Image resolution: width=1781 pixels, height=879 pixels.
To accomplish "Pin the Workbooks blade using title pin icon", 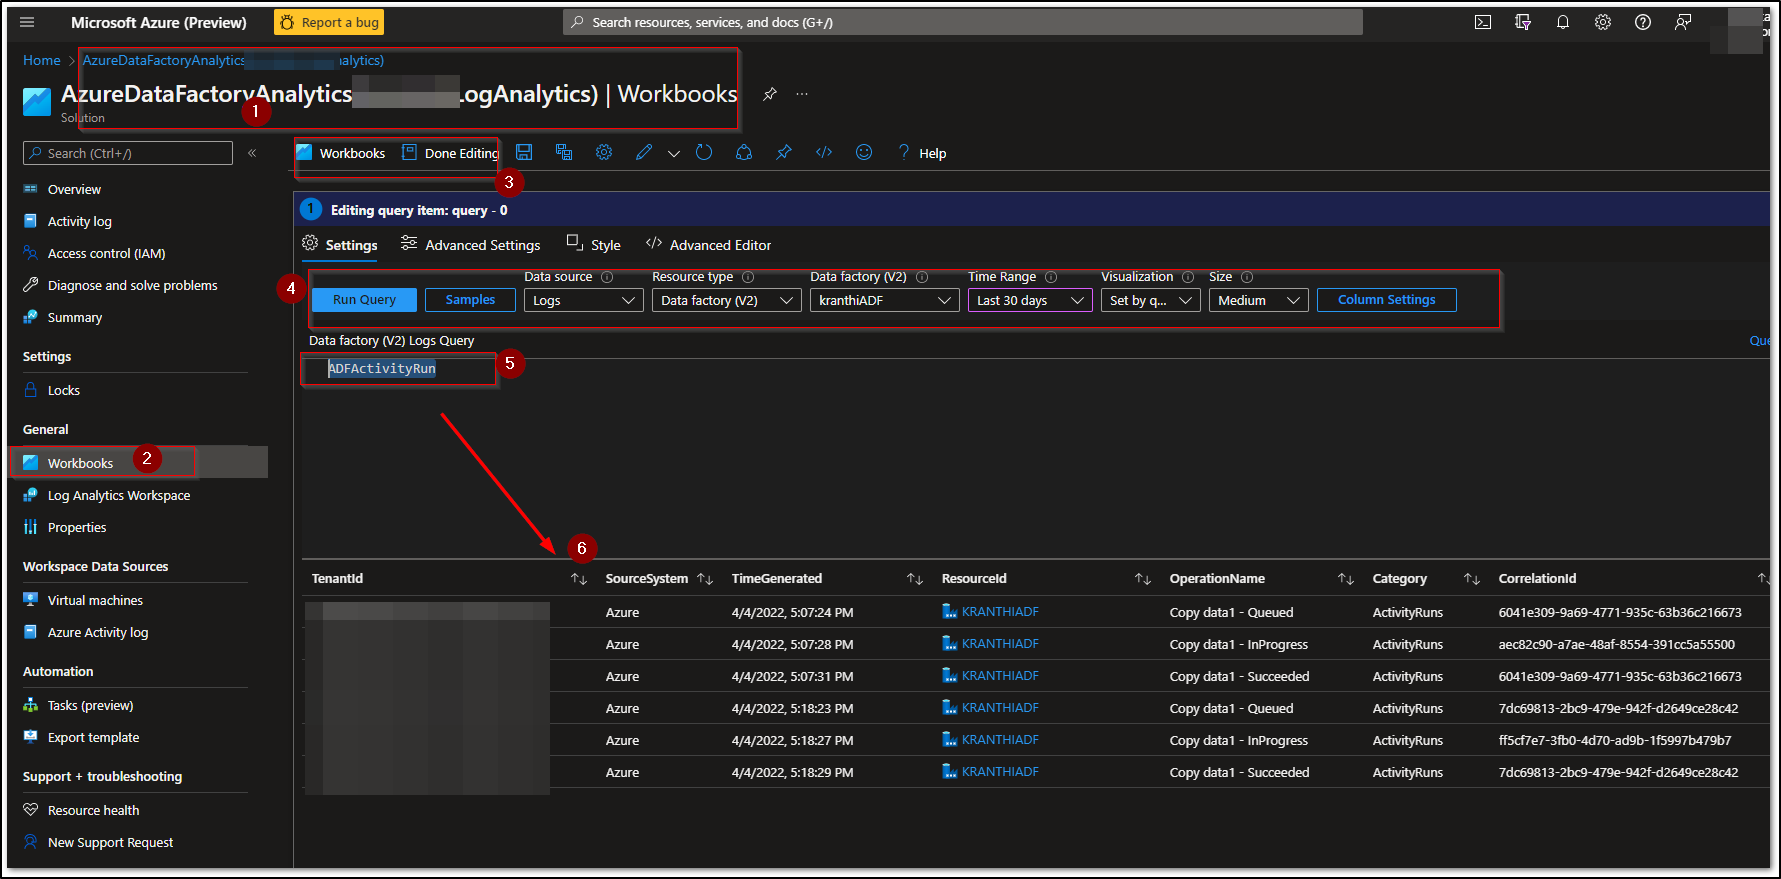I will tap(770, 94).
